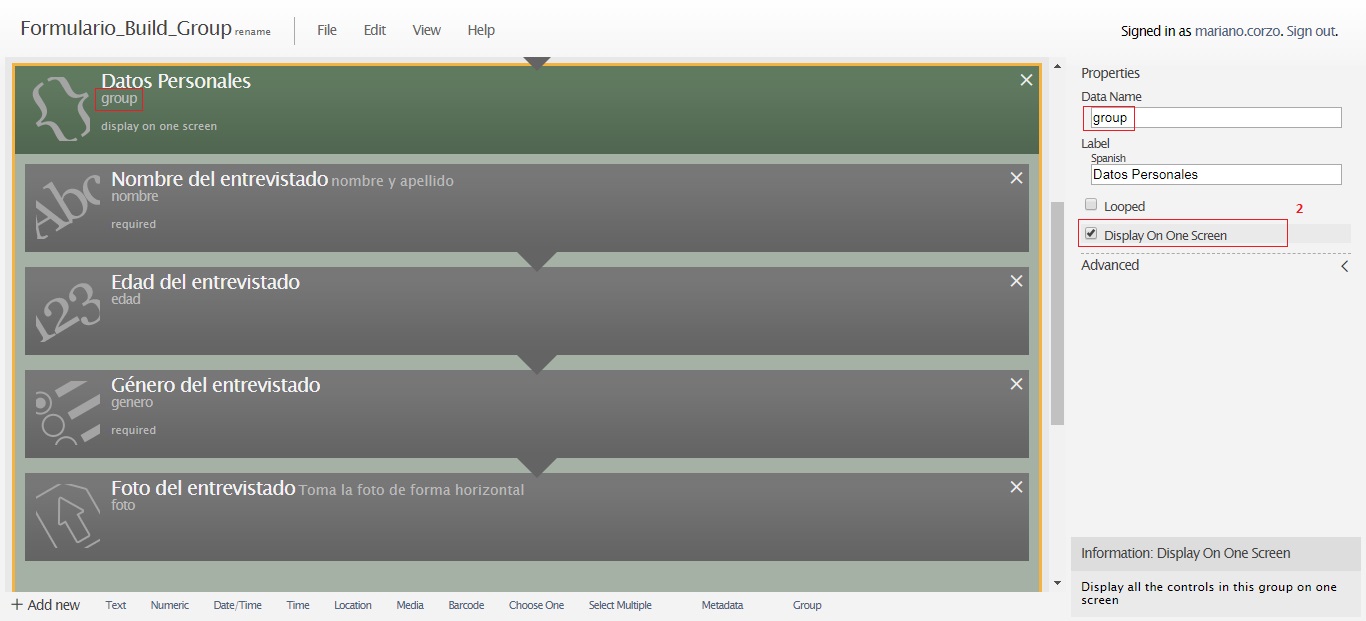Click the scrollbar down arrow
Screen dimensions: 1366x621
click(1058, 583)
